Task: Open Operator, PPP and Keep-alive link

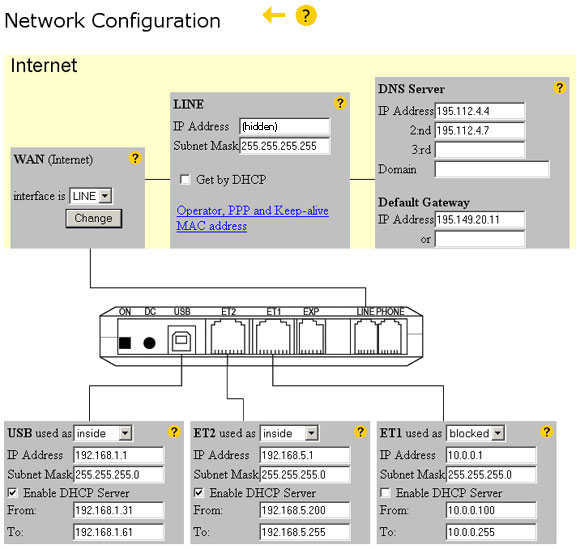Action: coord(253,210)
